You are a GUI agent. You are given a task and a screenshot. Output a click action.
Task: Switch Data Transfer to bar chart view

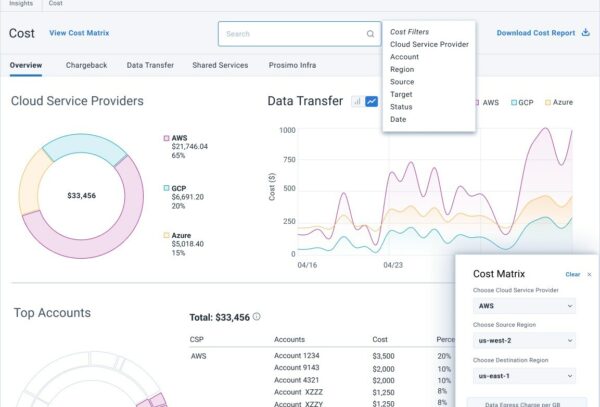click(x=356, y=101)
